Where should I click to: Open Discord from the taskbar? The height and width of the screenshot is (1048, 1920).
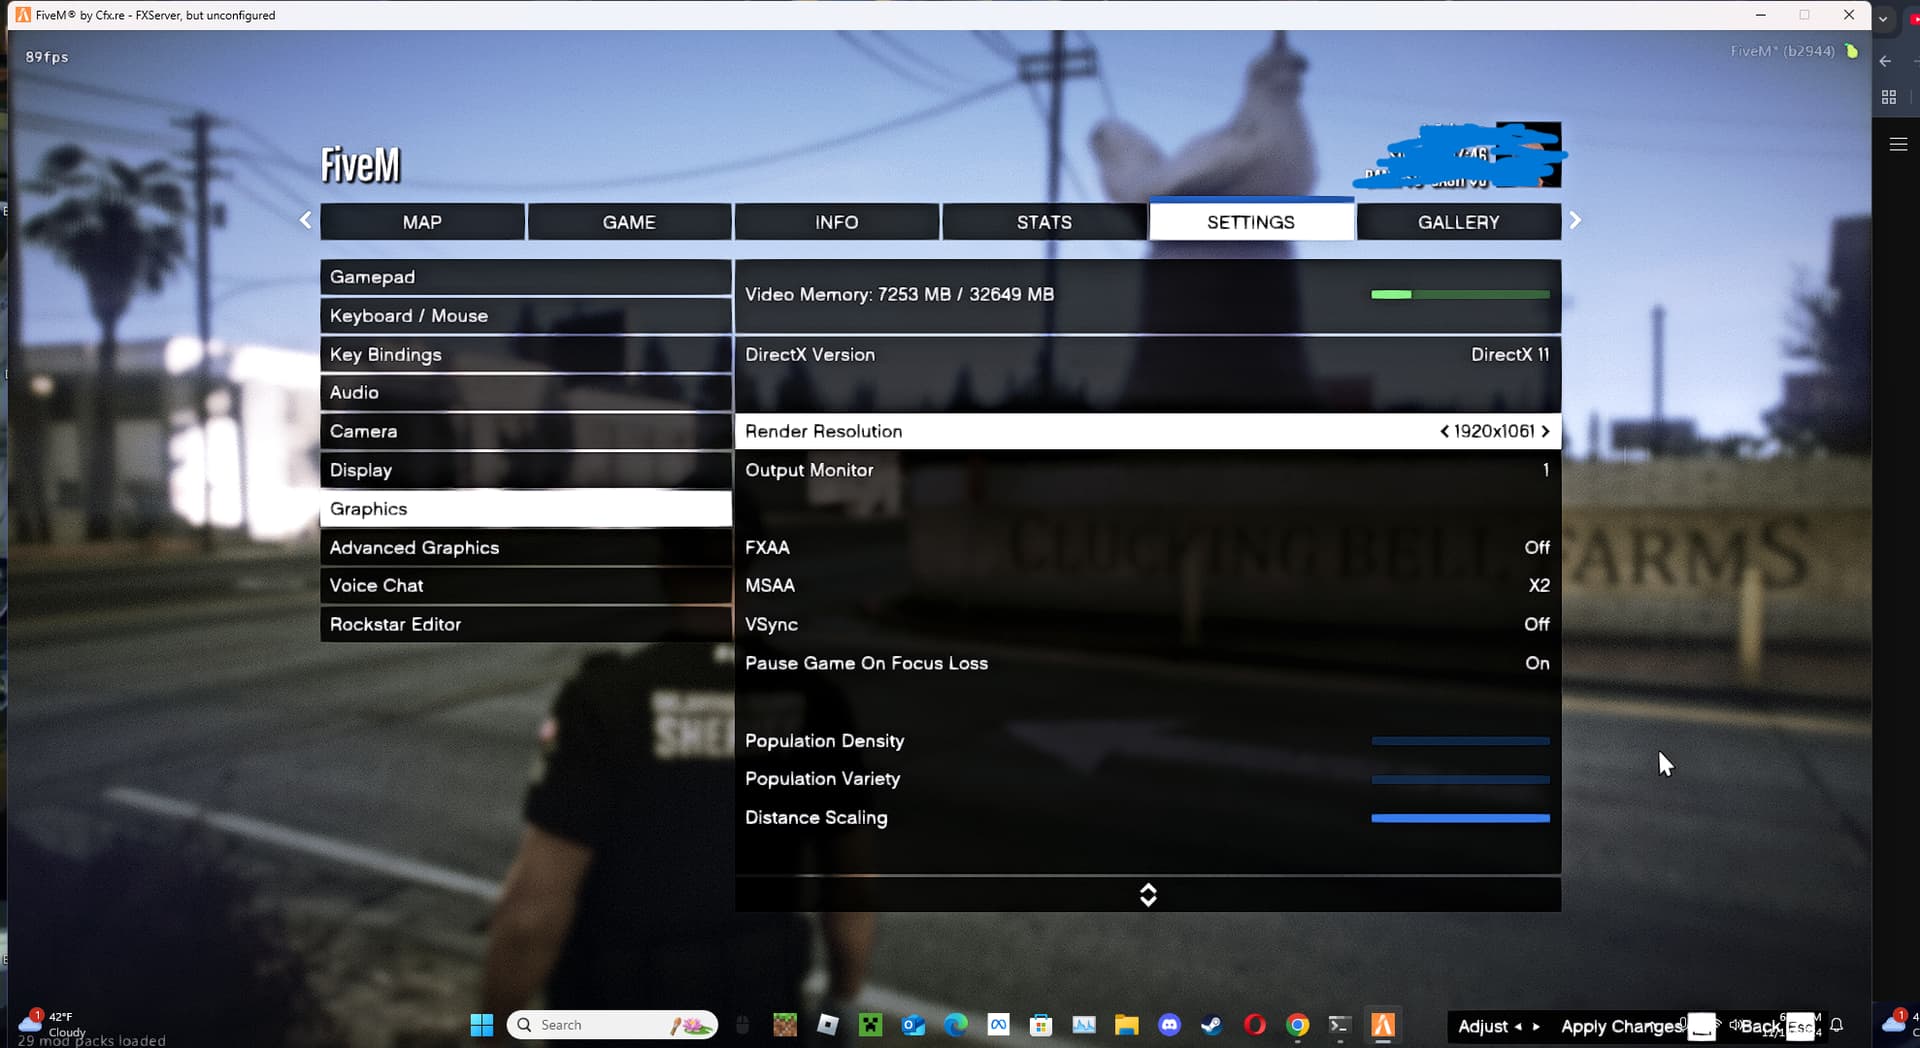pos(1169,1025)
